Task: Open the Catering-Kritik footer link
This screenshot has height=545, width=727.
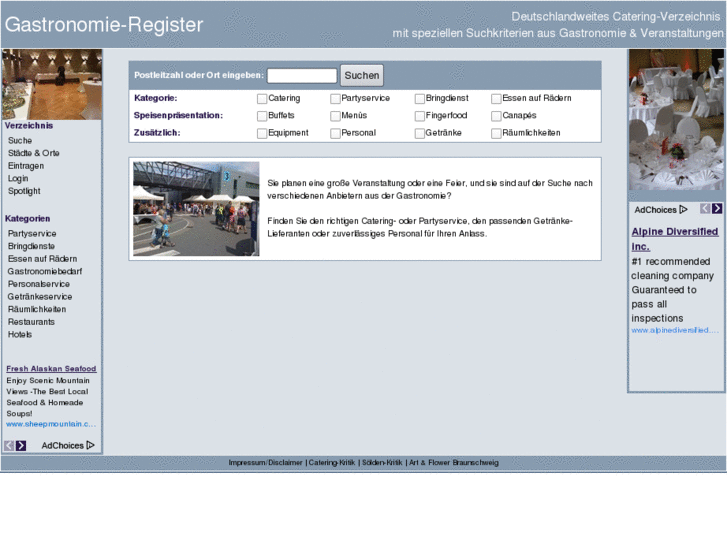Action: [332, 462]
